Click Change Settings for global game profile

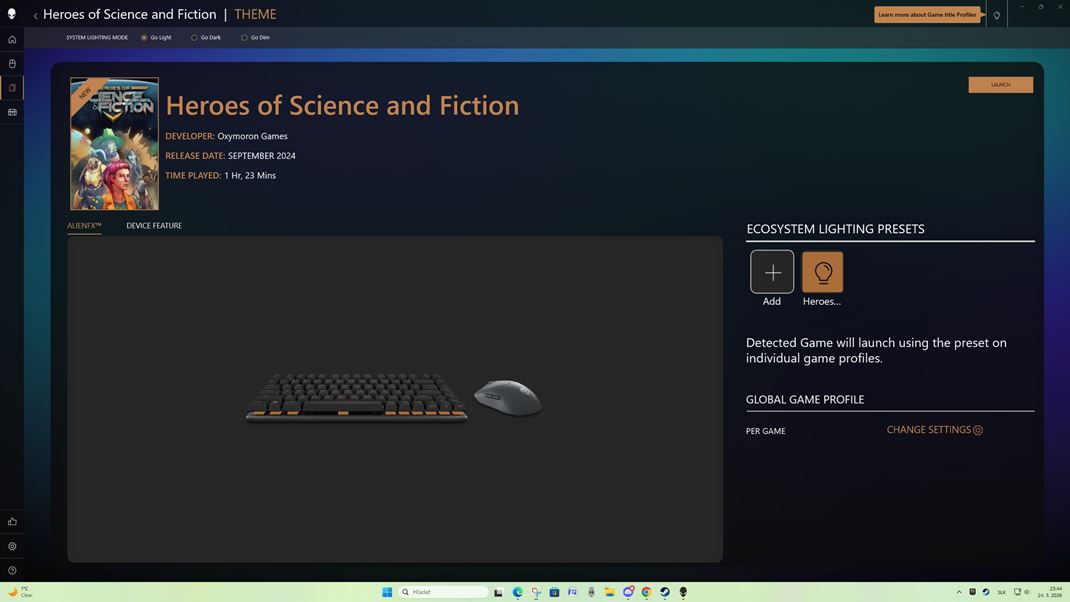click(x=934, y=430)
